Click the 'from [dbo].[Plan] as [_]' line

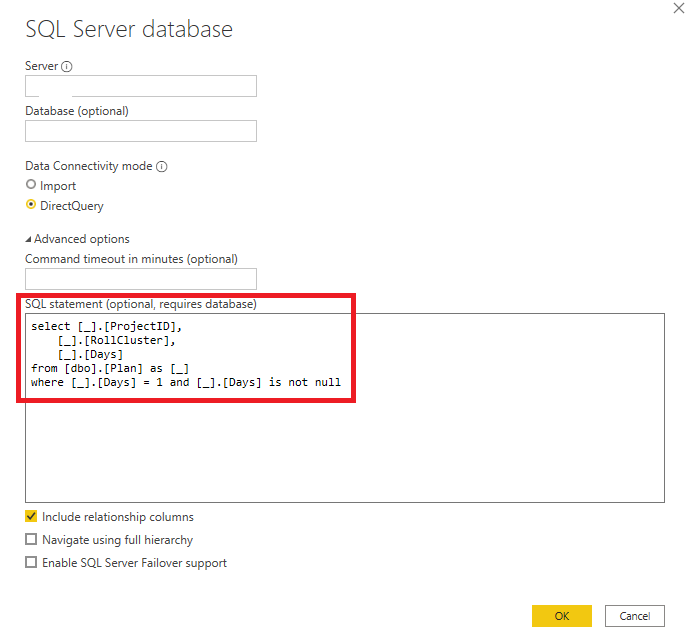110,368
